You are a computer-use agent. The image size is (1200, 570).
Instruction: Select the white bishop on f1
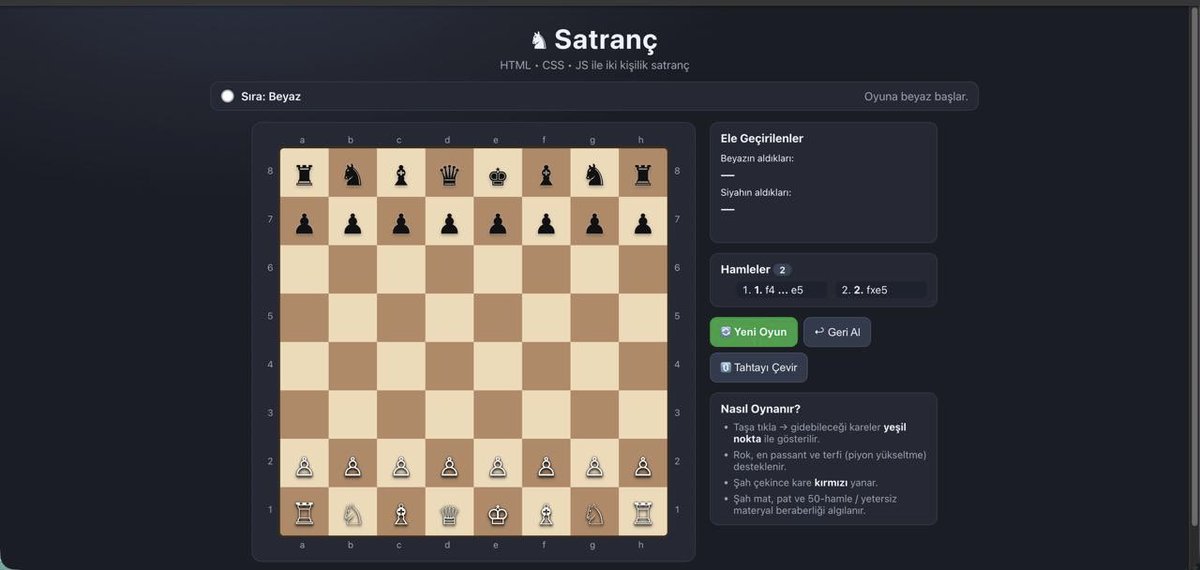pyautogui.click(x=546, y=514)
